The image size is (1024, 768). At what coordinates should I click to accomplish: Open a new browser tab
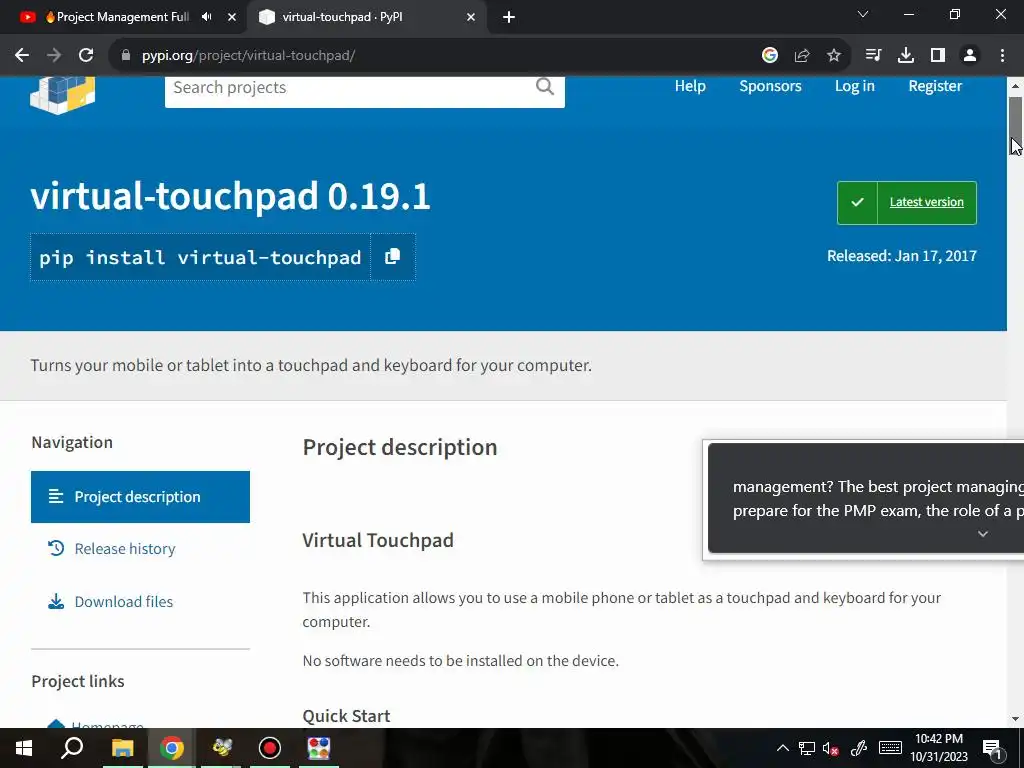point(509,18)
